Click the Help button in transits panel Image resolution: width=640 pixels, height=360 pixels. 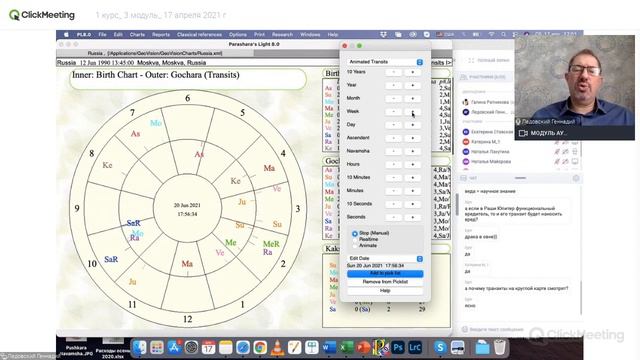point(385,291)
